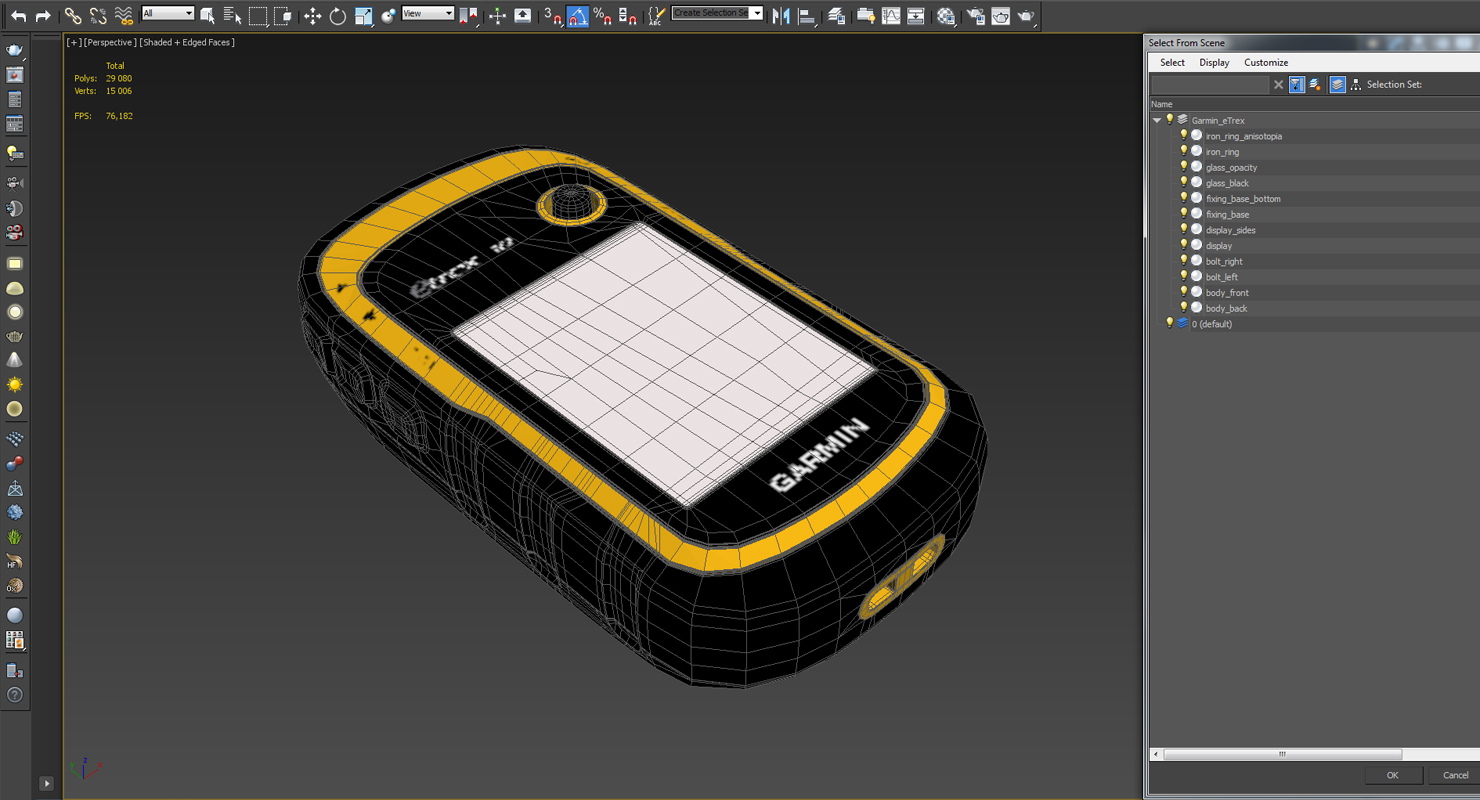
Task: Open Schematic View from toolbar
Action: pos(915,15)
